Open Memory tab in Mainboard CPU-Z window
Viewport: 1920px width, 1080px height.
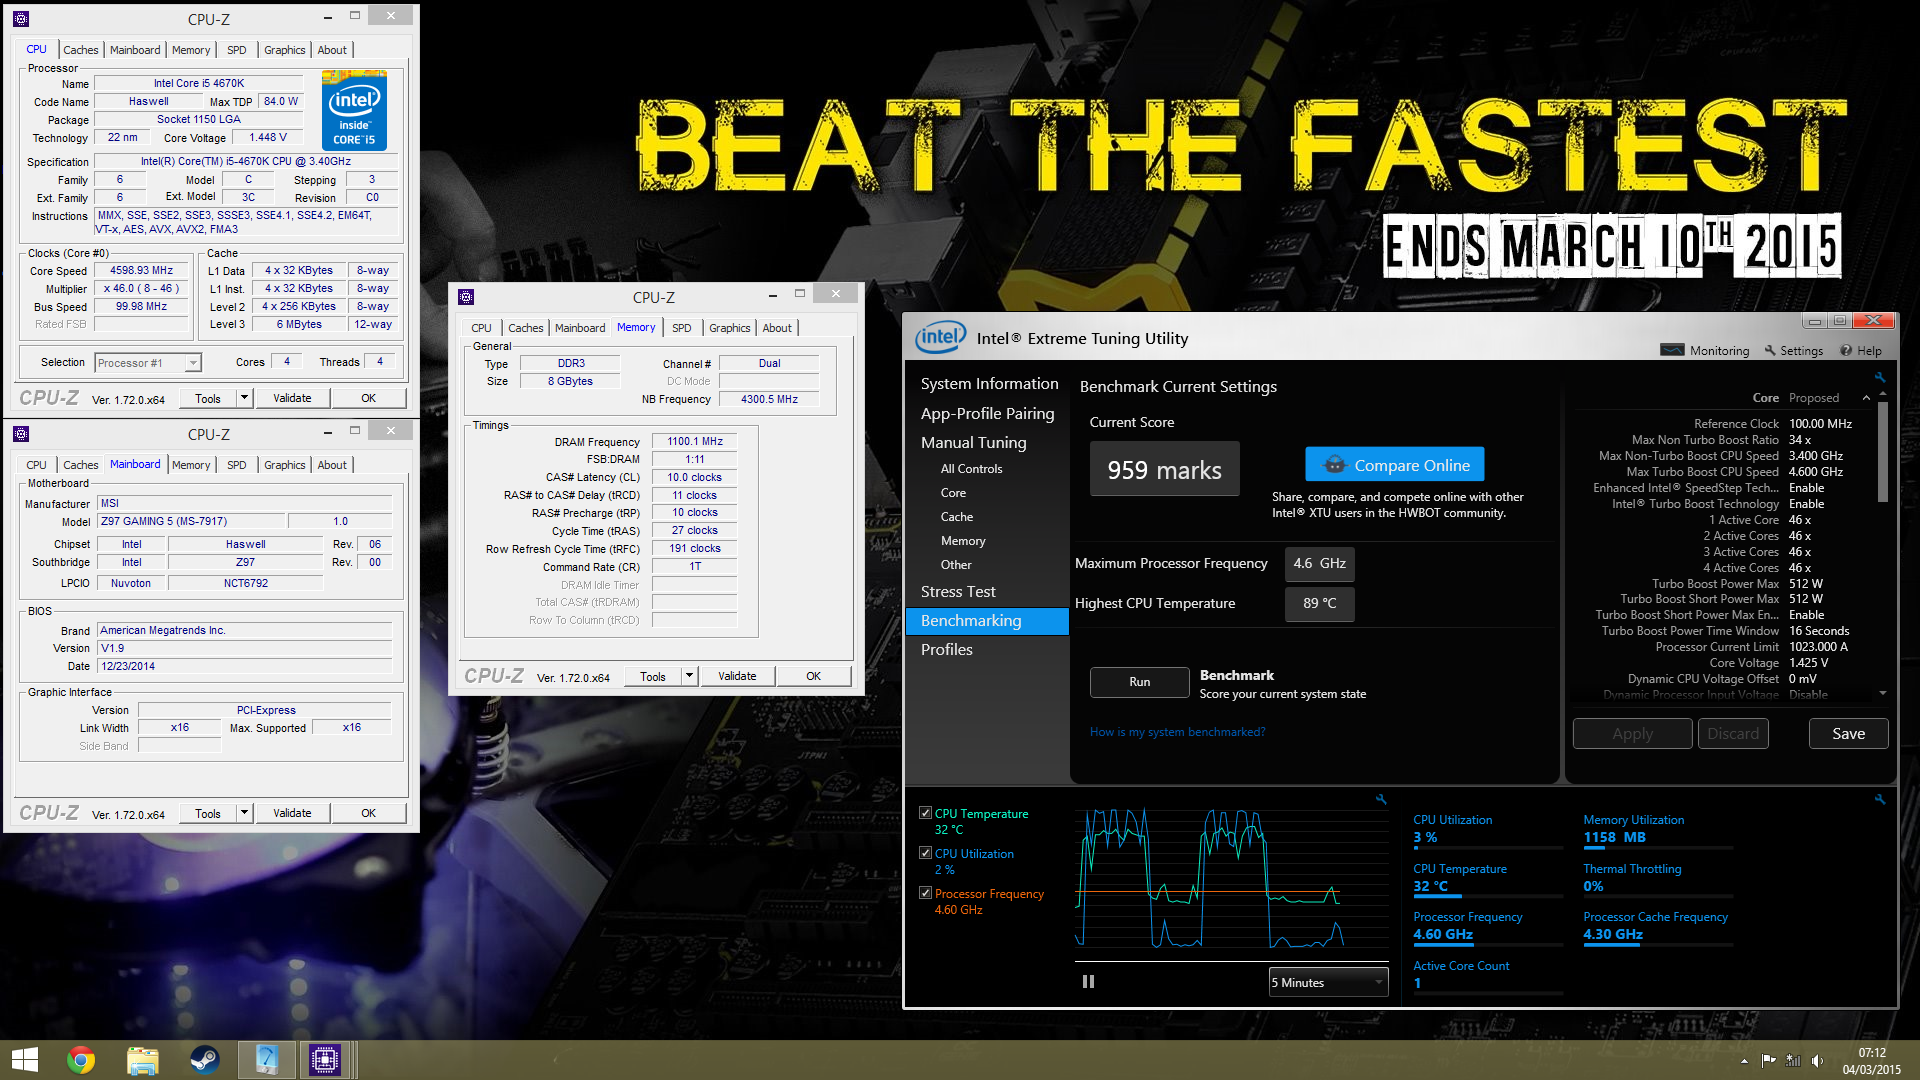coord(190,465)
